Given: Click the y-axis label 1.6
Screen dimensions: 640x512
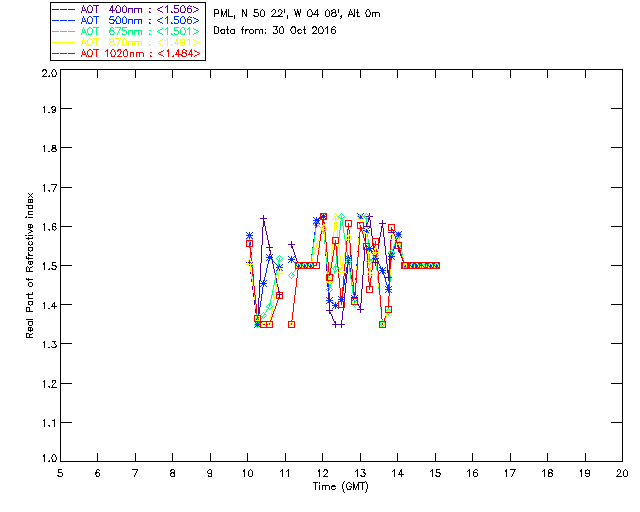Looking at the screenshot, I should (x=49, y=227).
